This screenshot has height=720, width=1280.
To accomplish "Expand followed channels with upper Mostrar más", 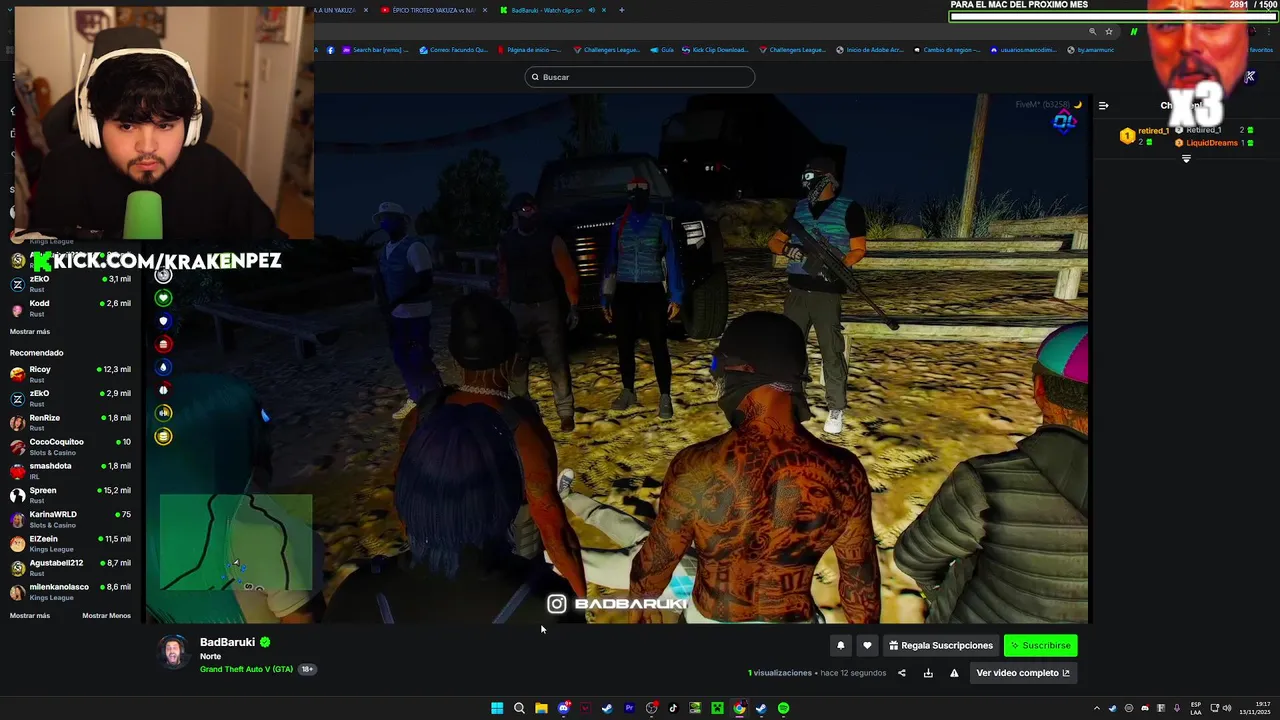I will tap(30, 332).
